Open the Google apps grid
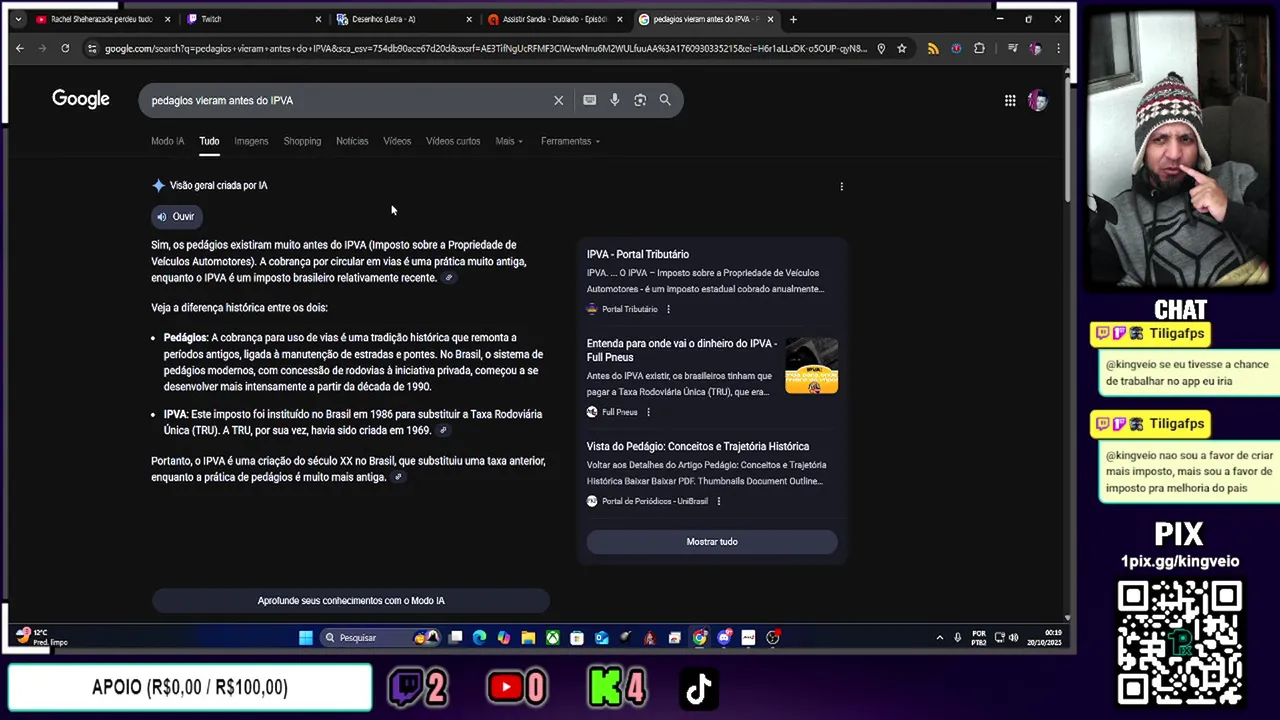The height and width of the screenshot is (720, 1280). click(x=1010, y=100)
